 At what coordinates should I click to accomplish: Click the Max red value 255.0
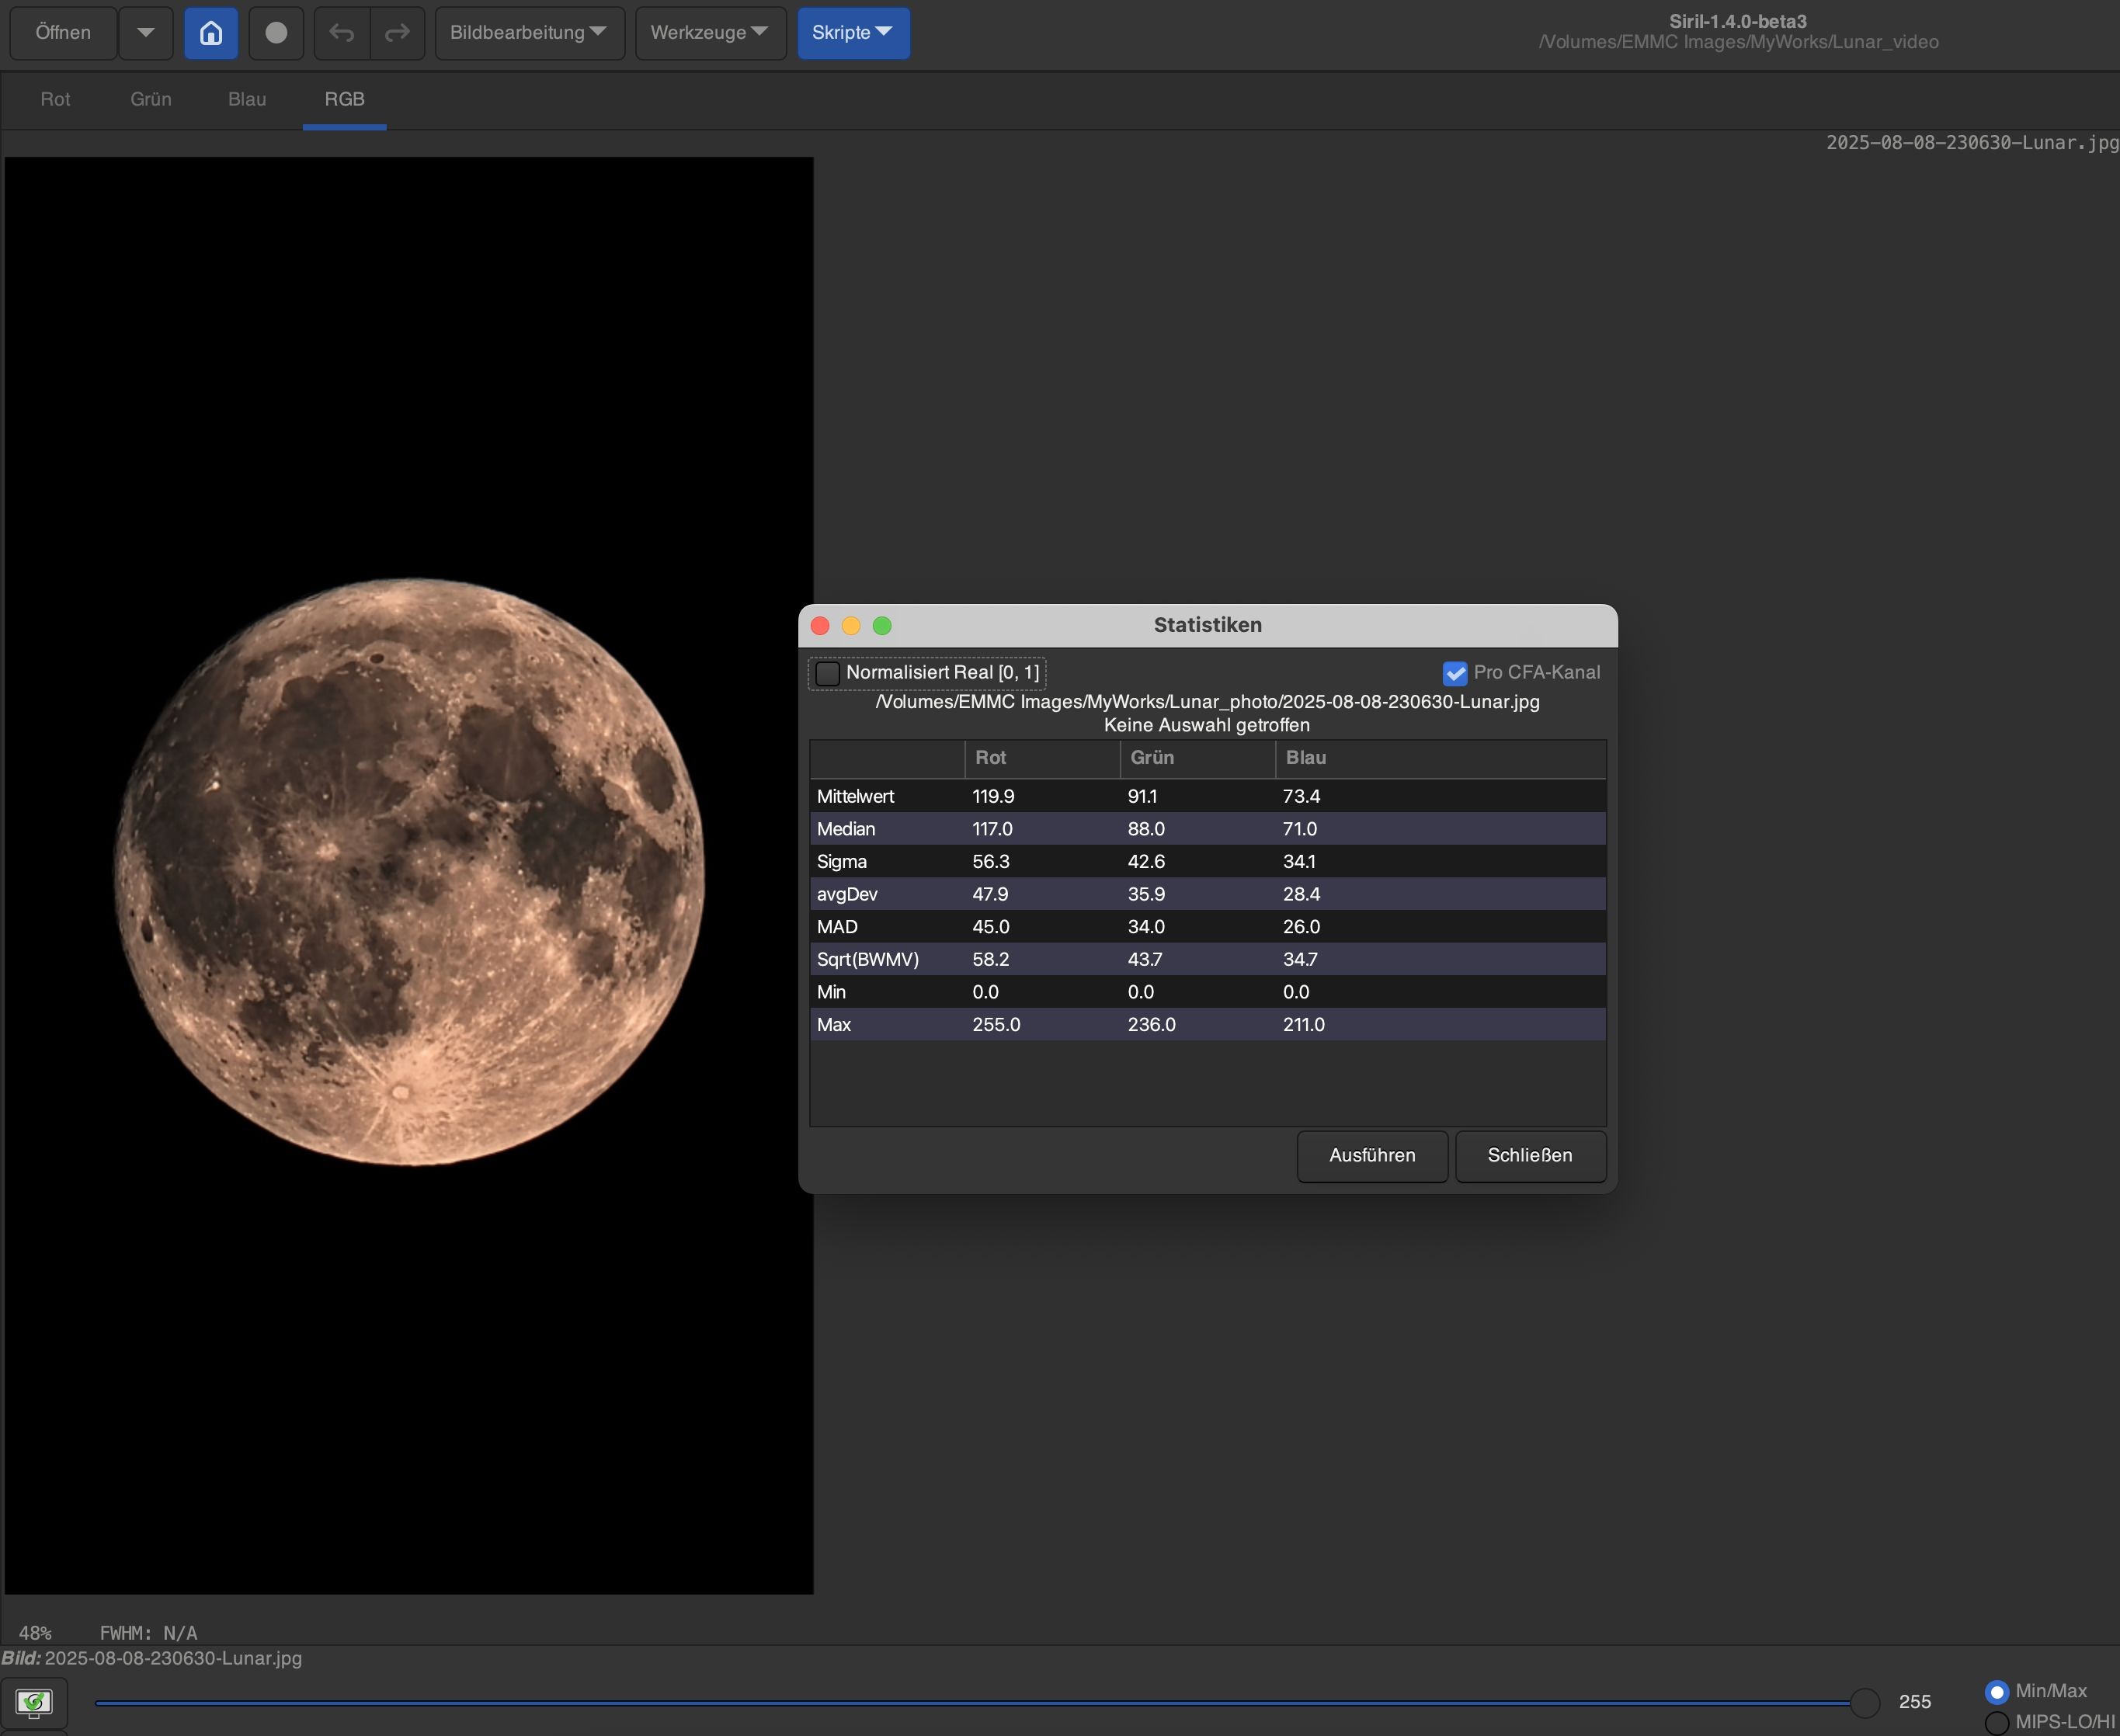point(996,1025)
